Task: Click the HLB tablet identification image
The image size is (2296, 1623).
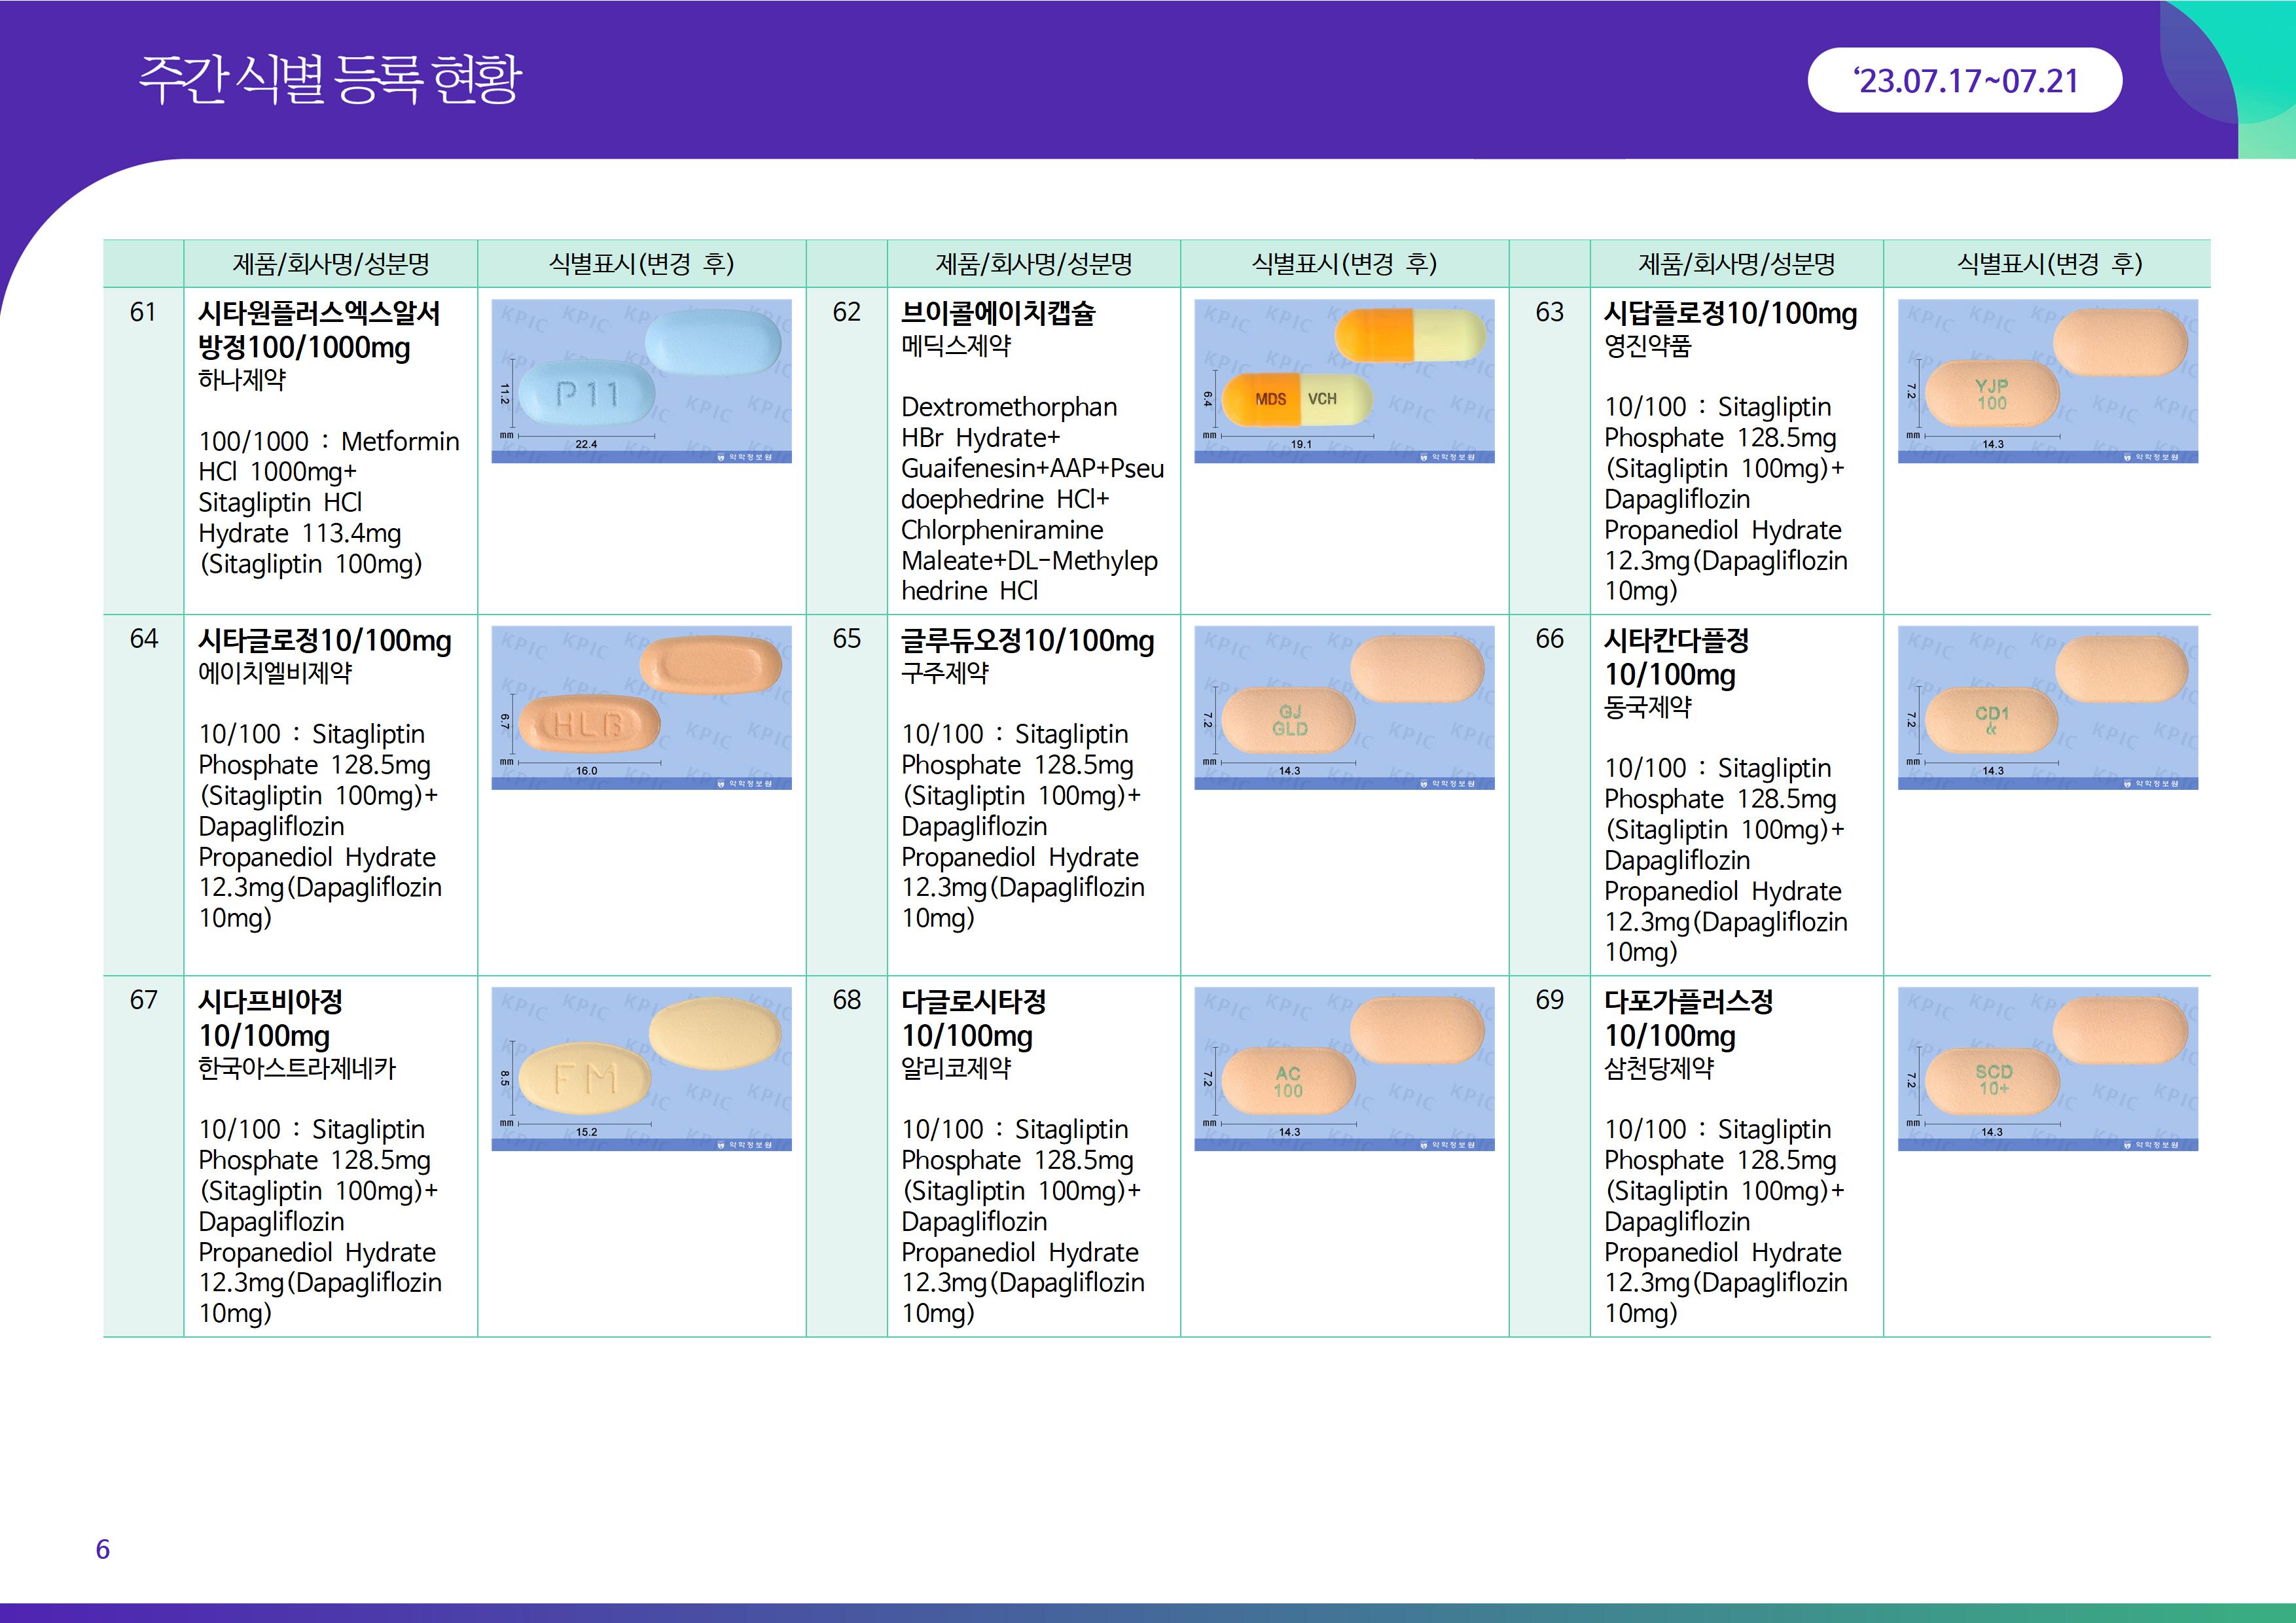Action: tap(641, 707)
